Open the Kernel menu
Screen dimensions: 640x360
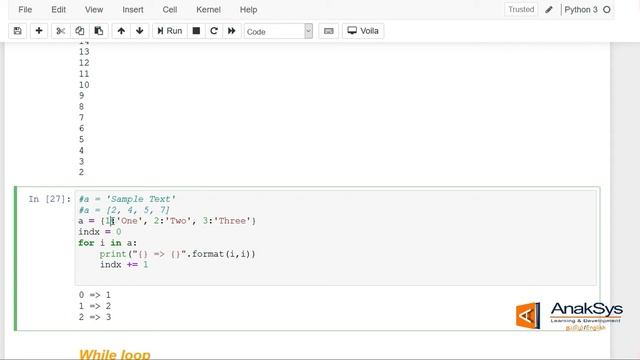208,9
